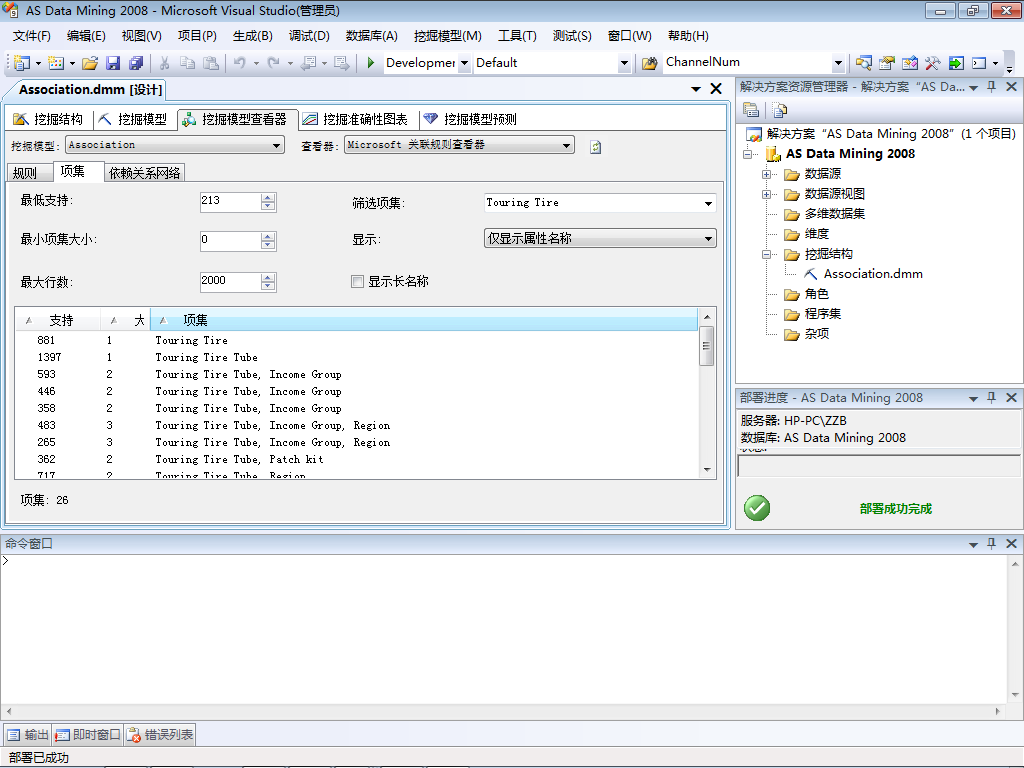The image size is (1024, 768).
Task: Click the Add New Item toolbar icon
Action: pyautogui.click(x=56, y=63)
